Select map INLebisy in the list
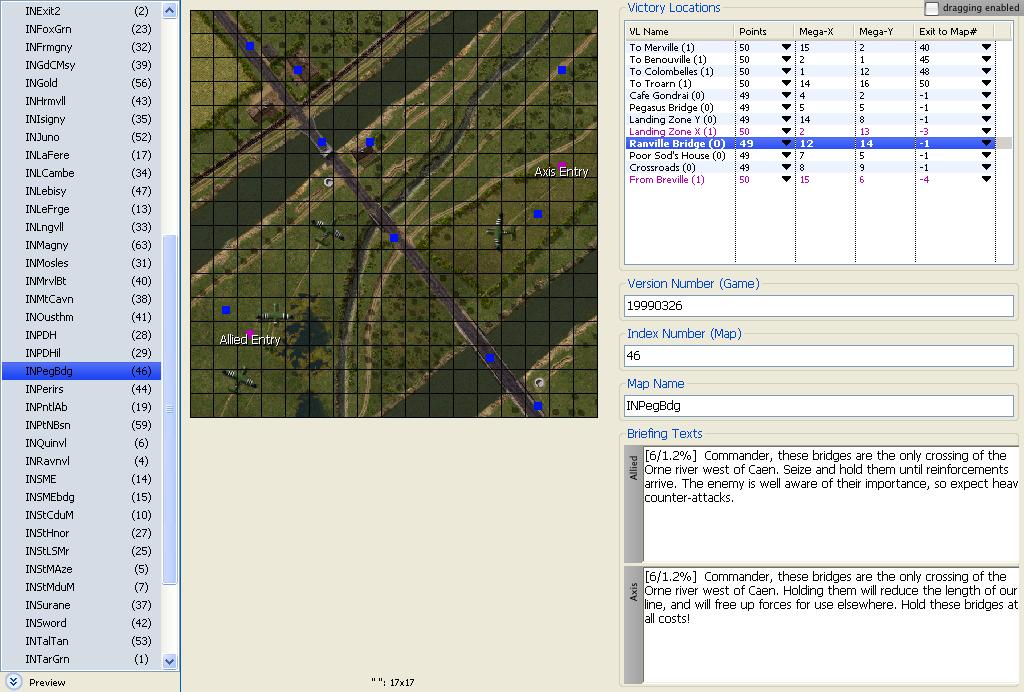Screen dimensions: 1024x692 (82, 191)
